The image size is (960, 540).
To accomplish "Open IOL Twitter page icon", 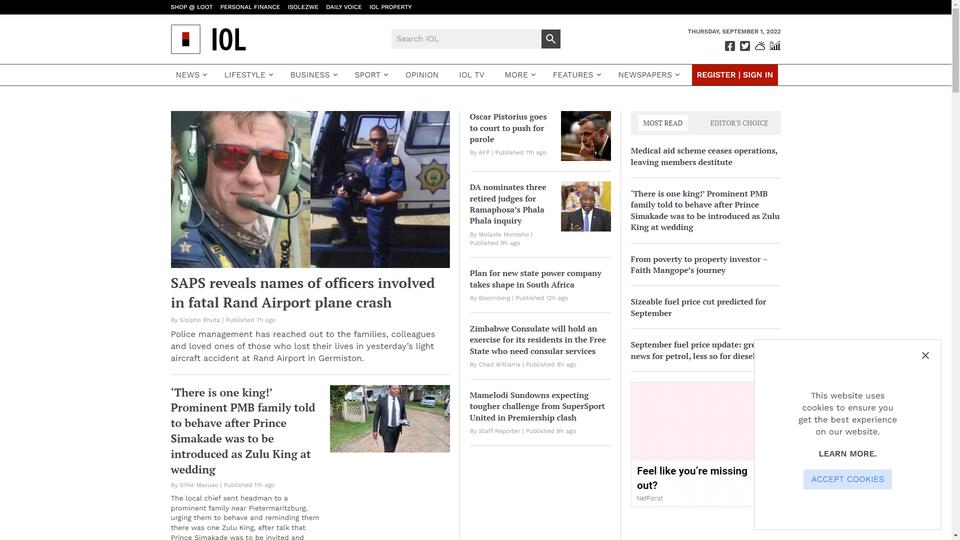I will pyautogui.click(x=744, y=46).
